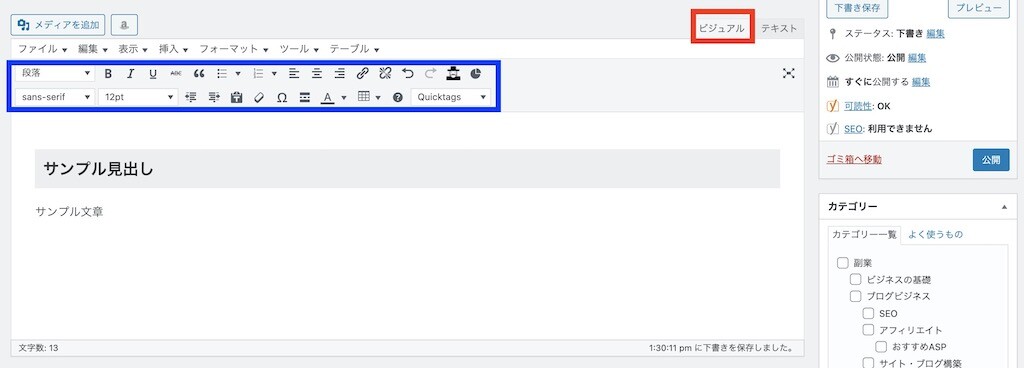Check the 副業 category

[x=842, y=264]
